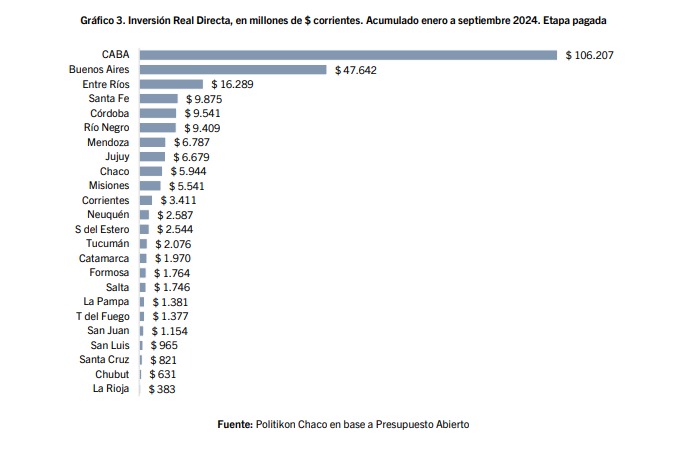Image resolution: width=685 pixels, height=452 pixels.
Task: Click the S del Estero label
Action: (102, 230)
